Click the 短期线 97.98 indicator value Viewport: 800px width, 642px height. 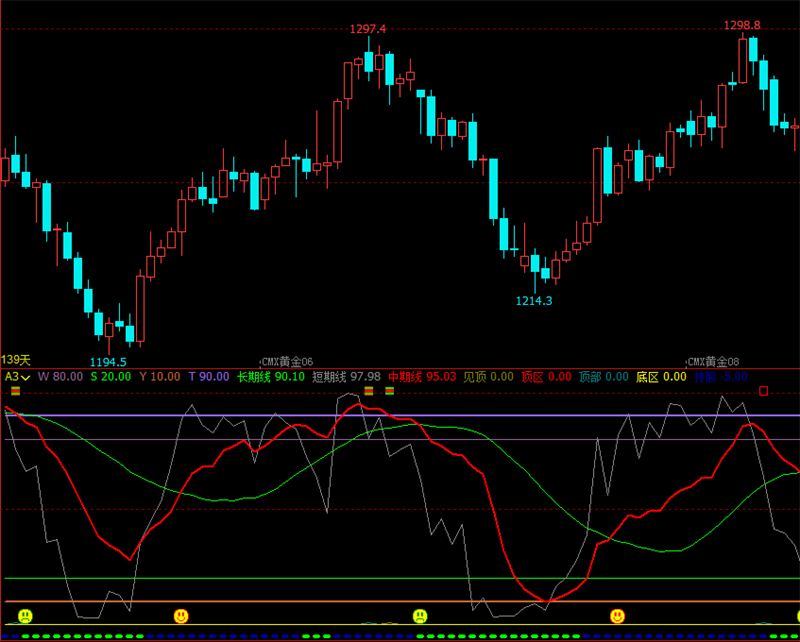[346, 377]
